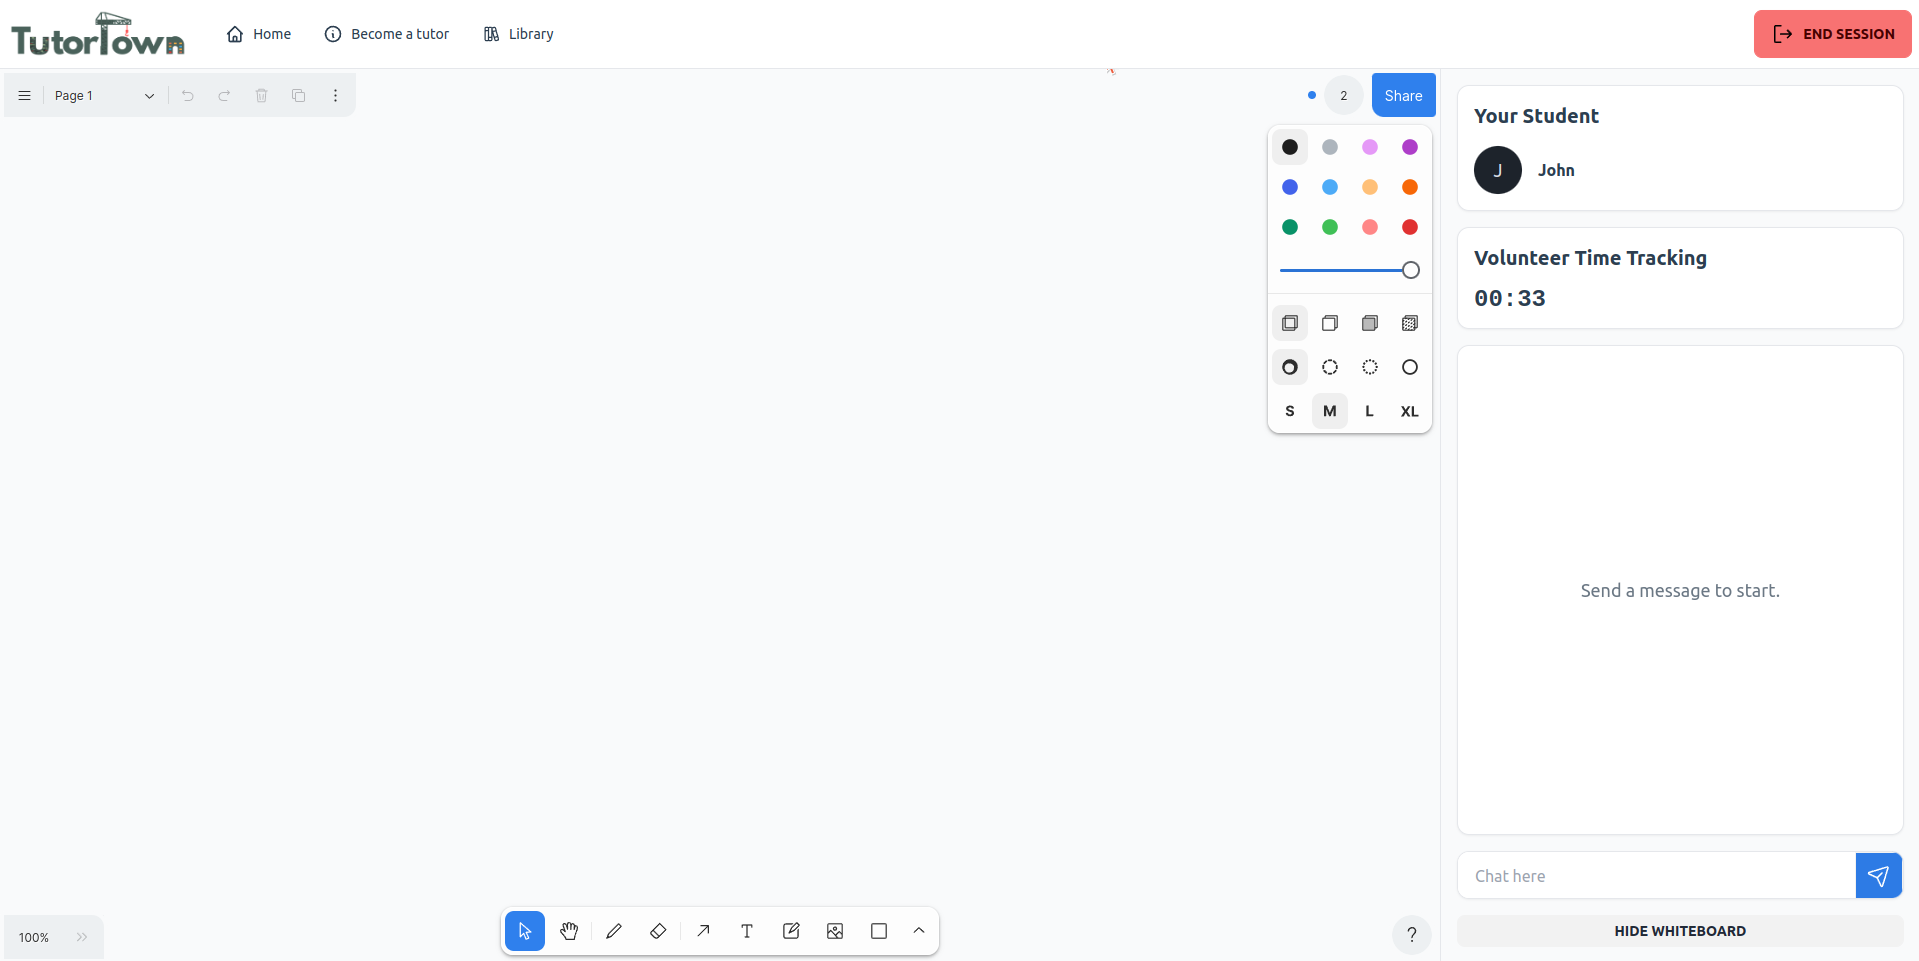Select the eraser tool
Viewport: 1919px width, 961px height.
point(658,931)
